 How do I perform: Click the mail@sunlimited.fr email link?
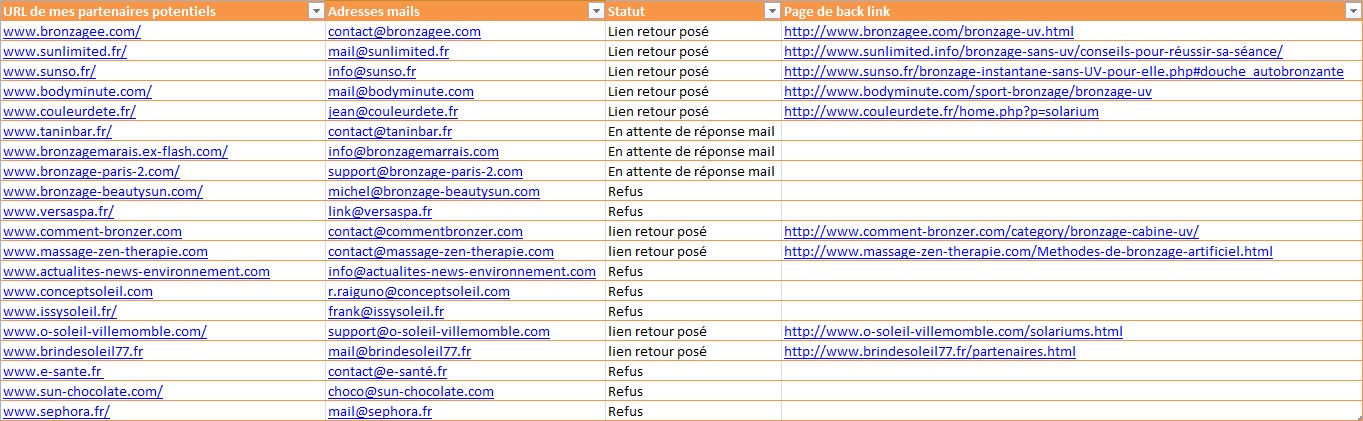388,51
